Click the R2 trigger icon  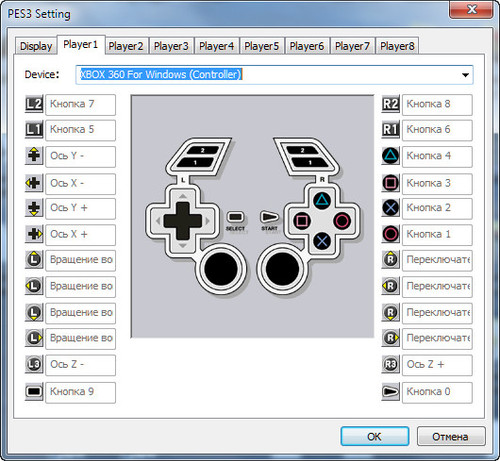pos(391,104)
